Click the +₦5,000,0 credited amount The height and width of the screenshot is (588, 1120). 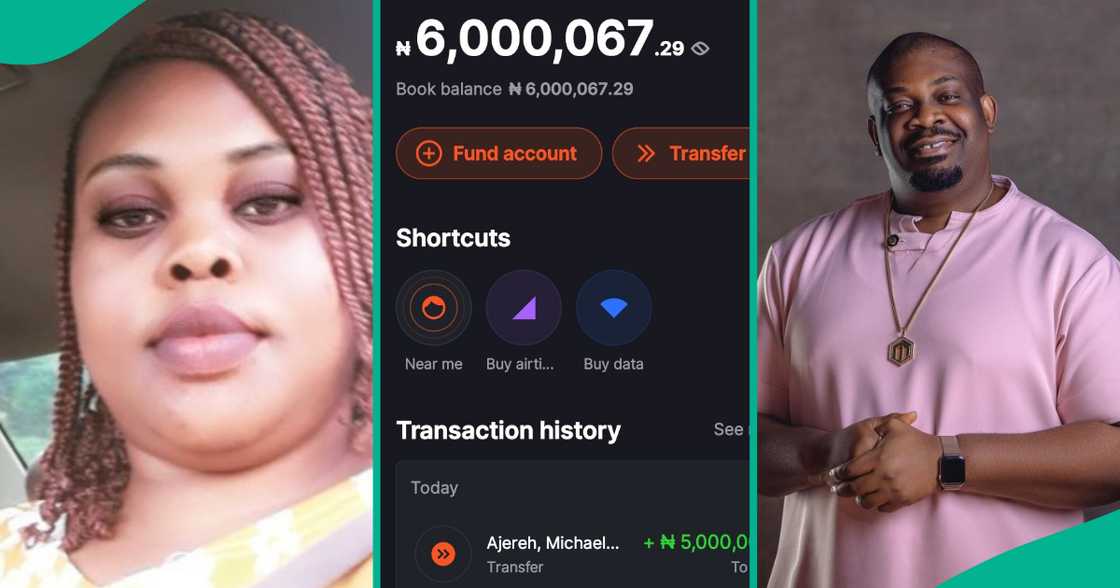click(696, 542)
